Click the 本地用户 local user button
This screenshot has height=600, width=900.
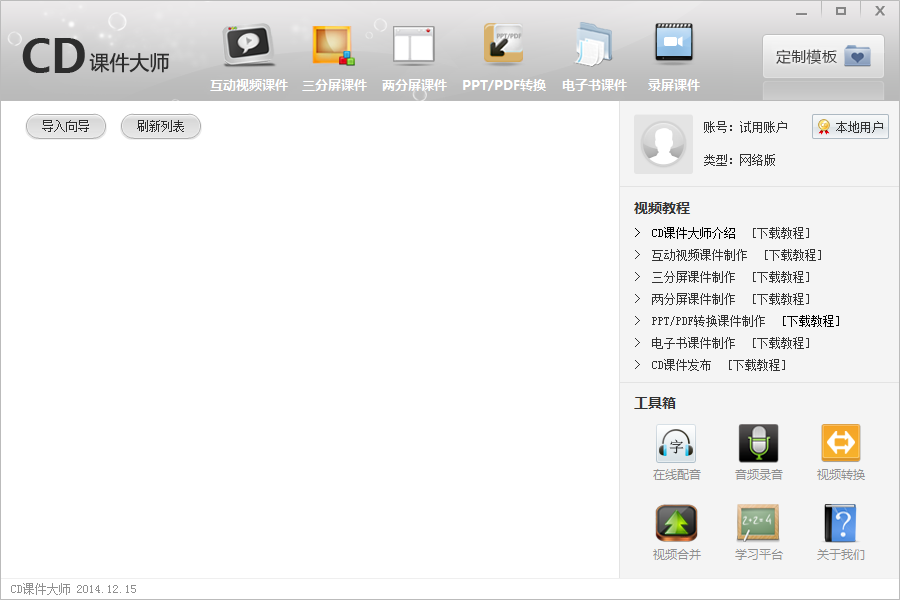850,127
